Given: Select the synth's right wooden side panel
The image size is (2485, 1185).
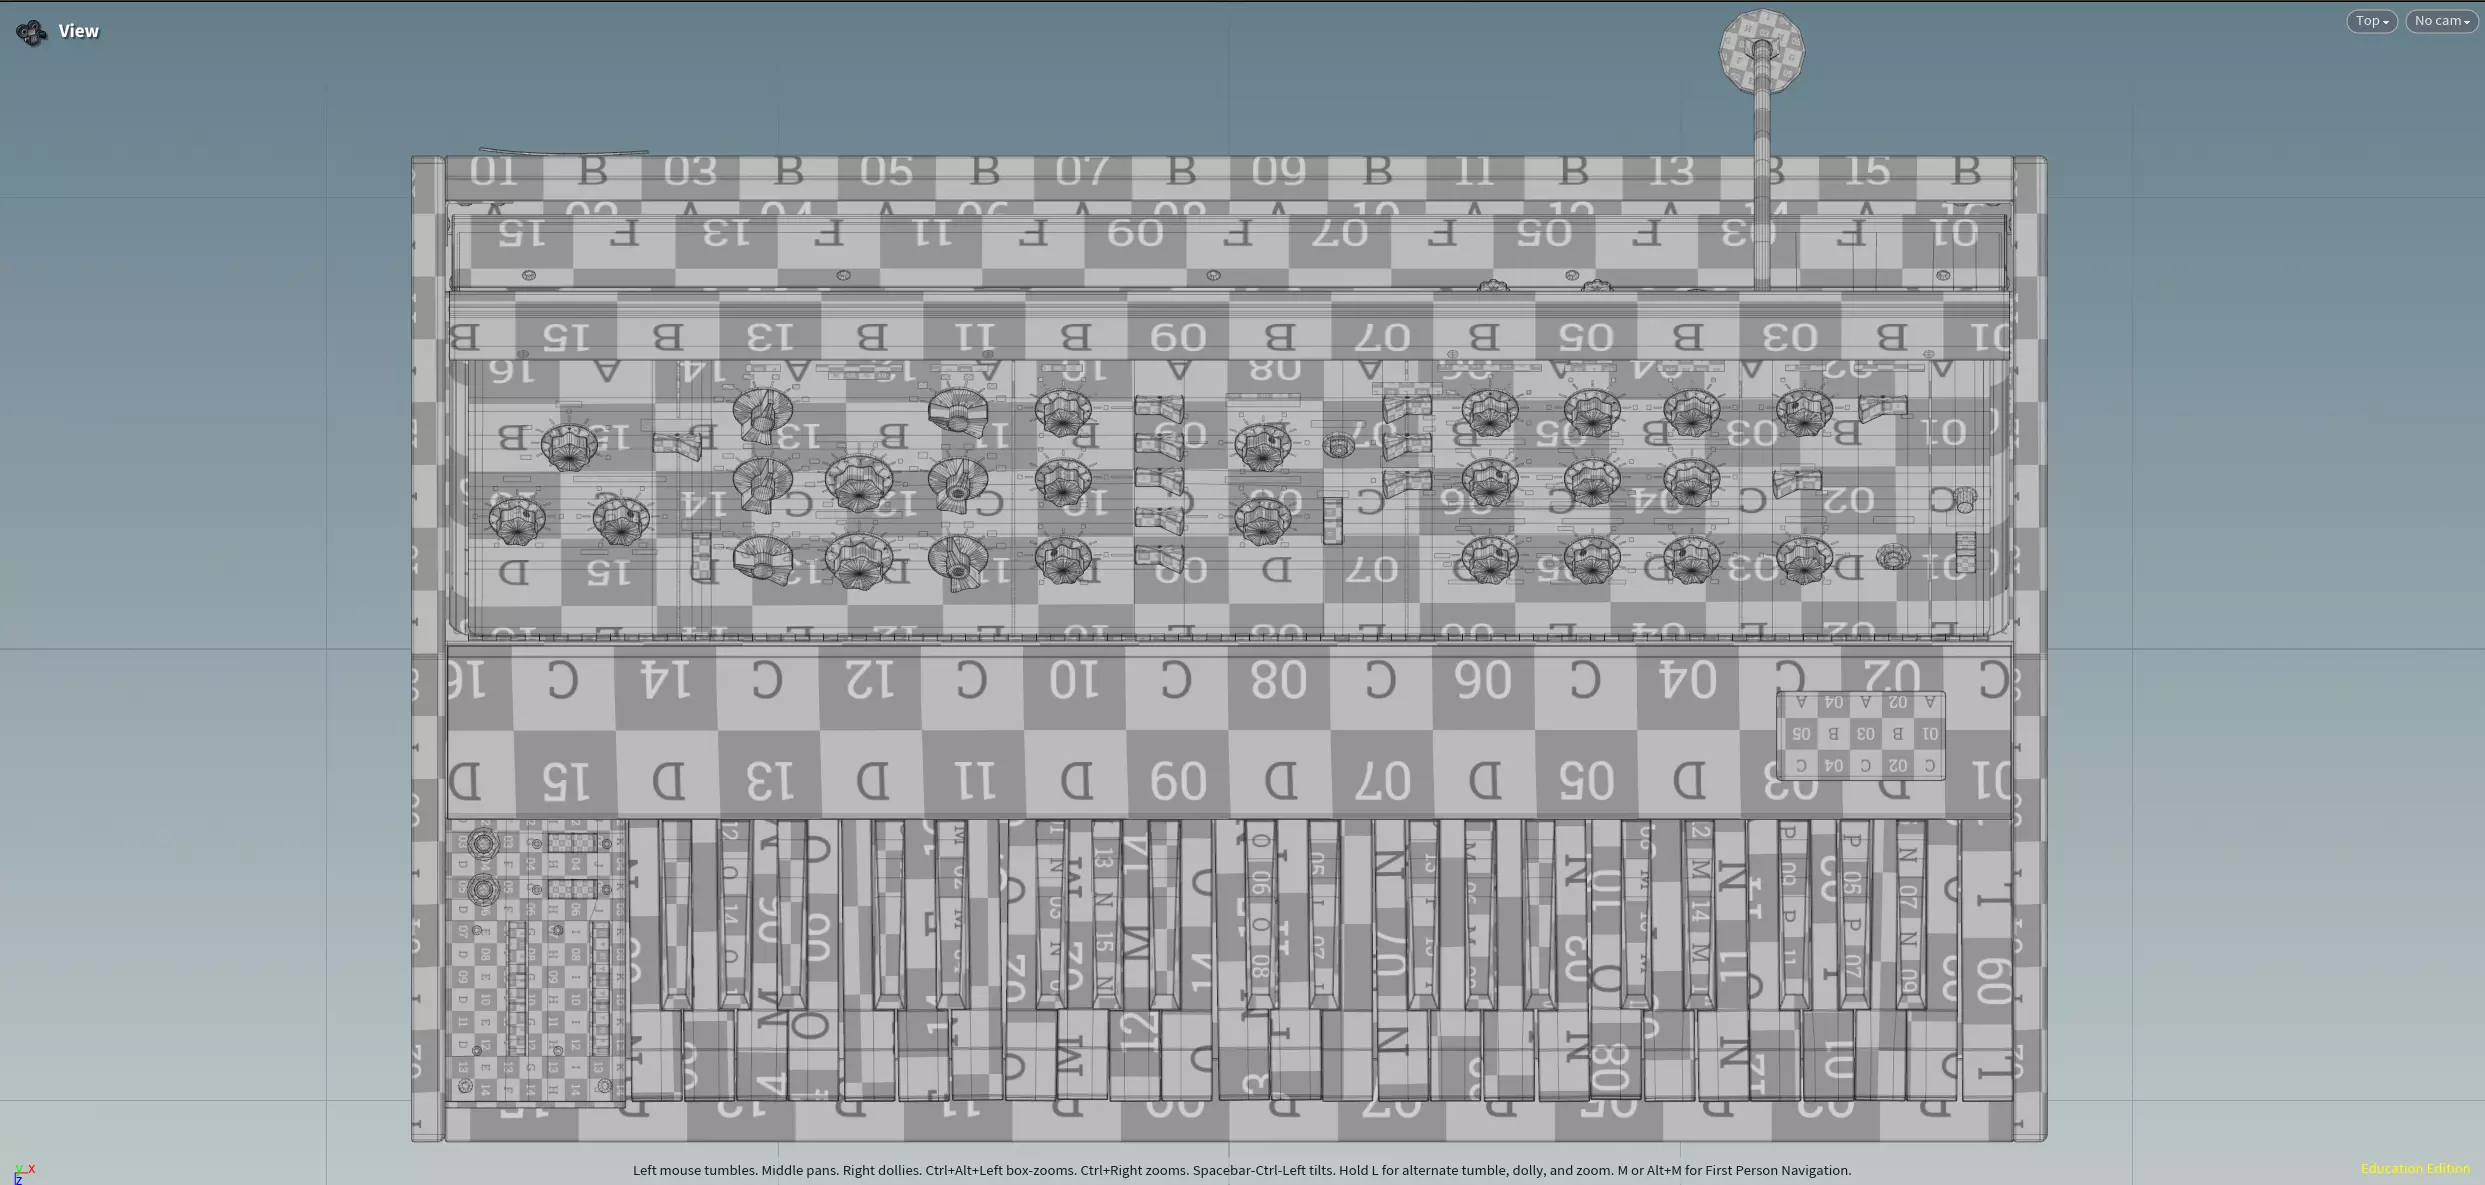Looking at the screenshot, I should point(2030,648).
